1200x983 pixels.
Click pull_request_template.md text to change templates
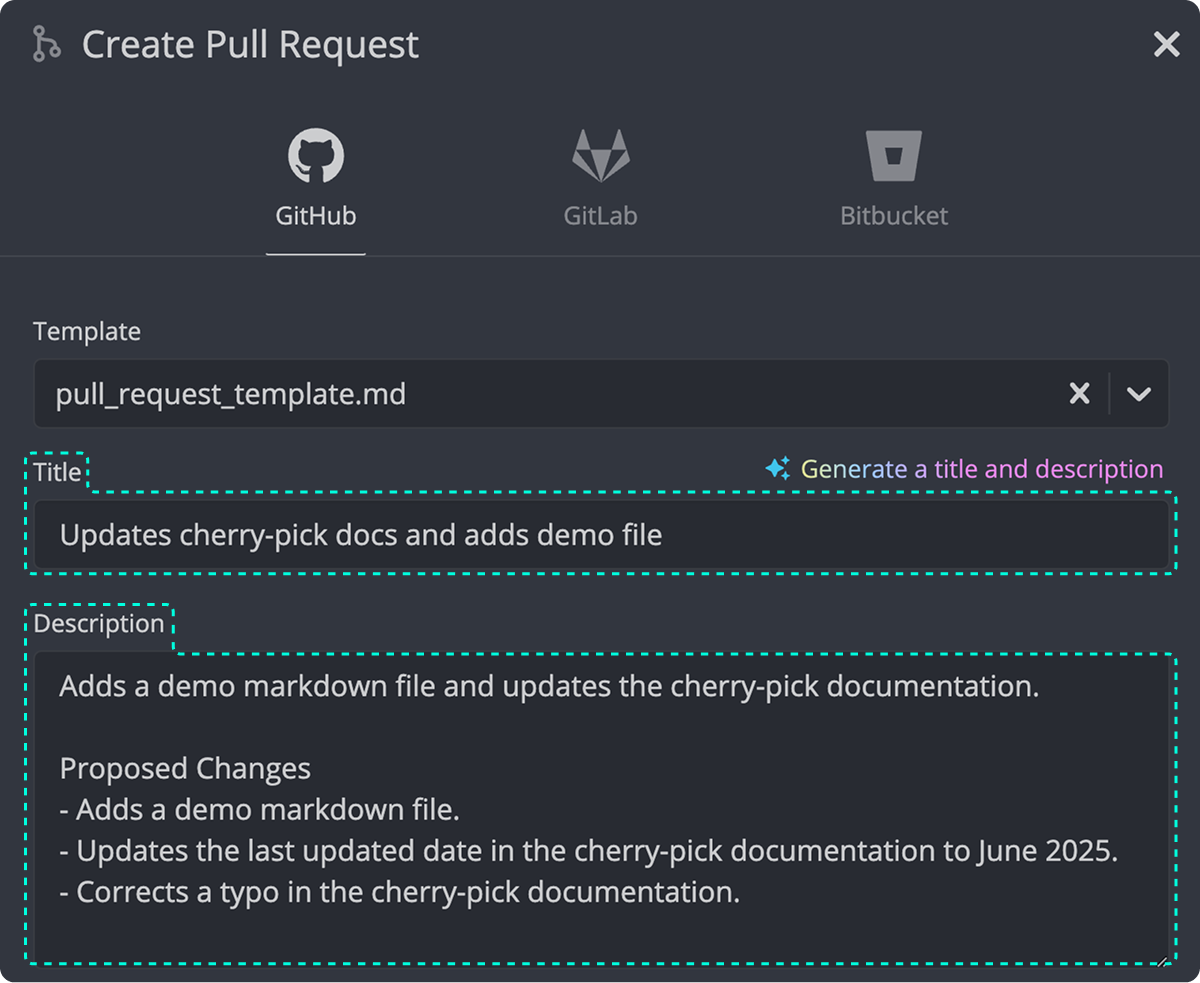(x=230, y=393)
